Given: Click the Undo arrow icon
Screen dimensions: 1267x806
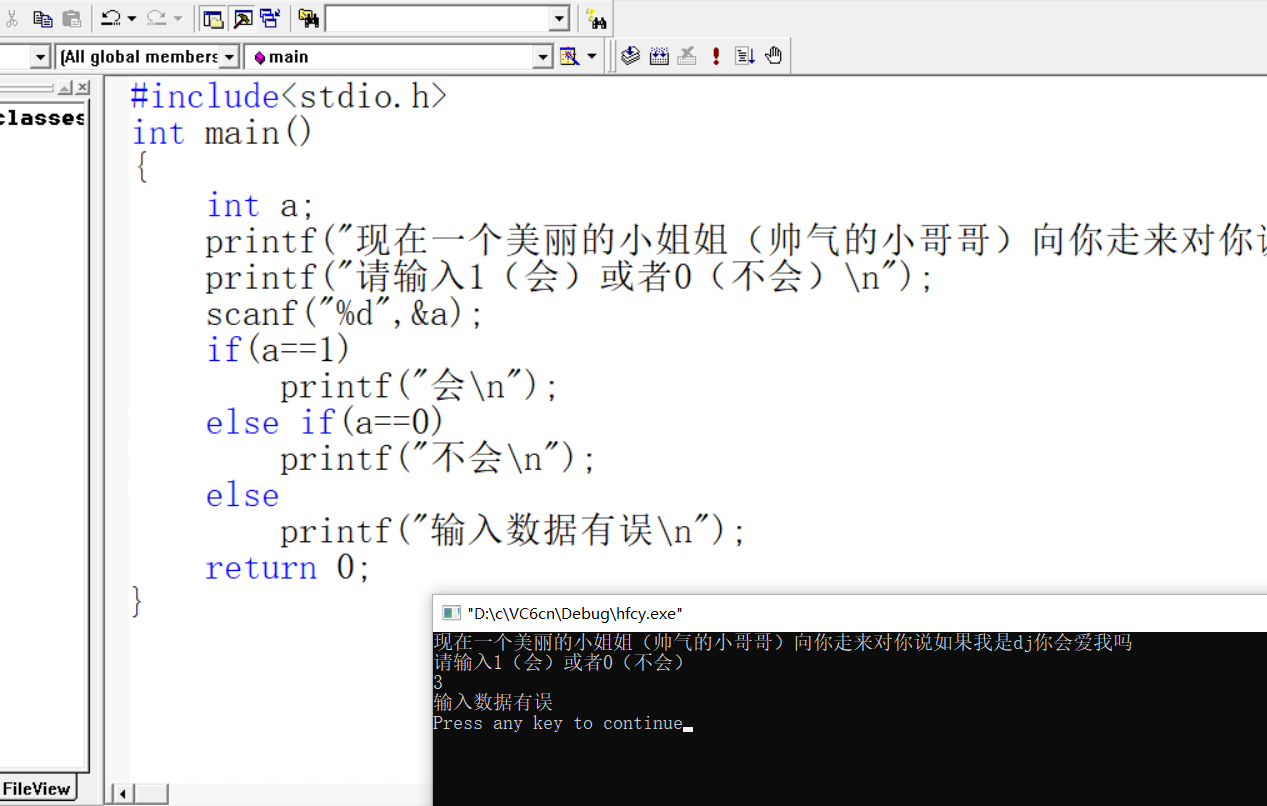Looking at the screenshot, I should tap(111, 18).
